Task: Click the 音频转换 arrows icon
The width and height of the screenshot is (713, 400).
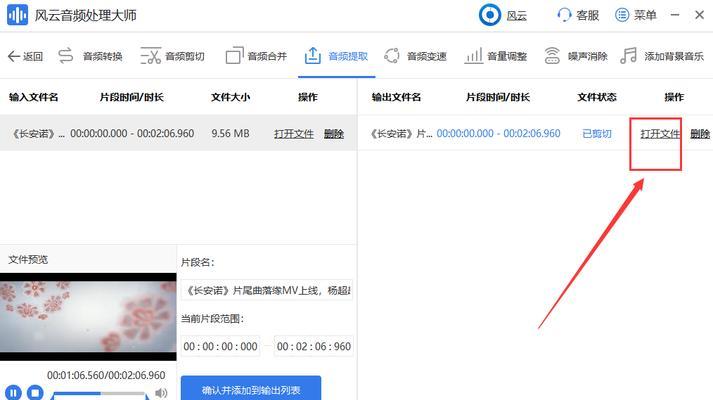Action: point(66,56)
